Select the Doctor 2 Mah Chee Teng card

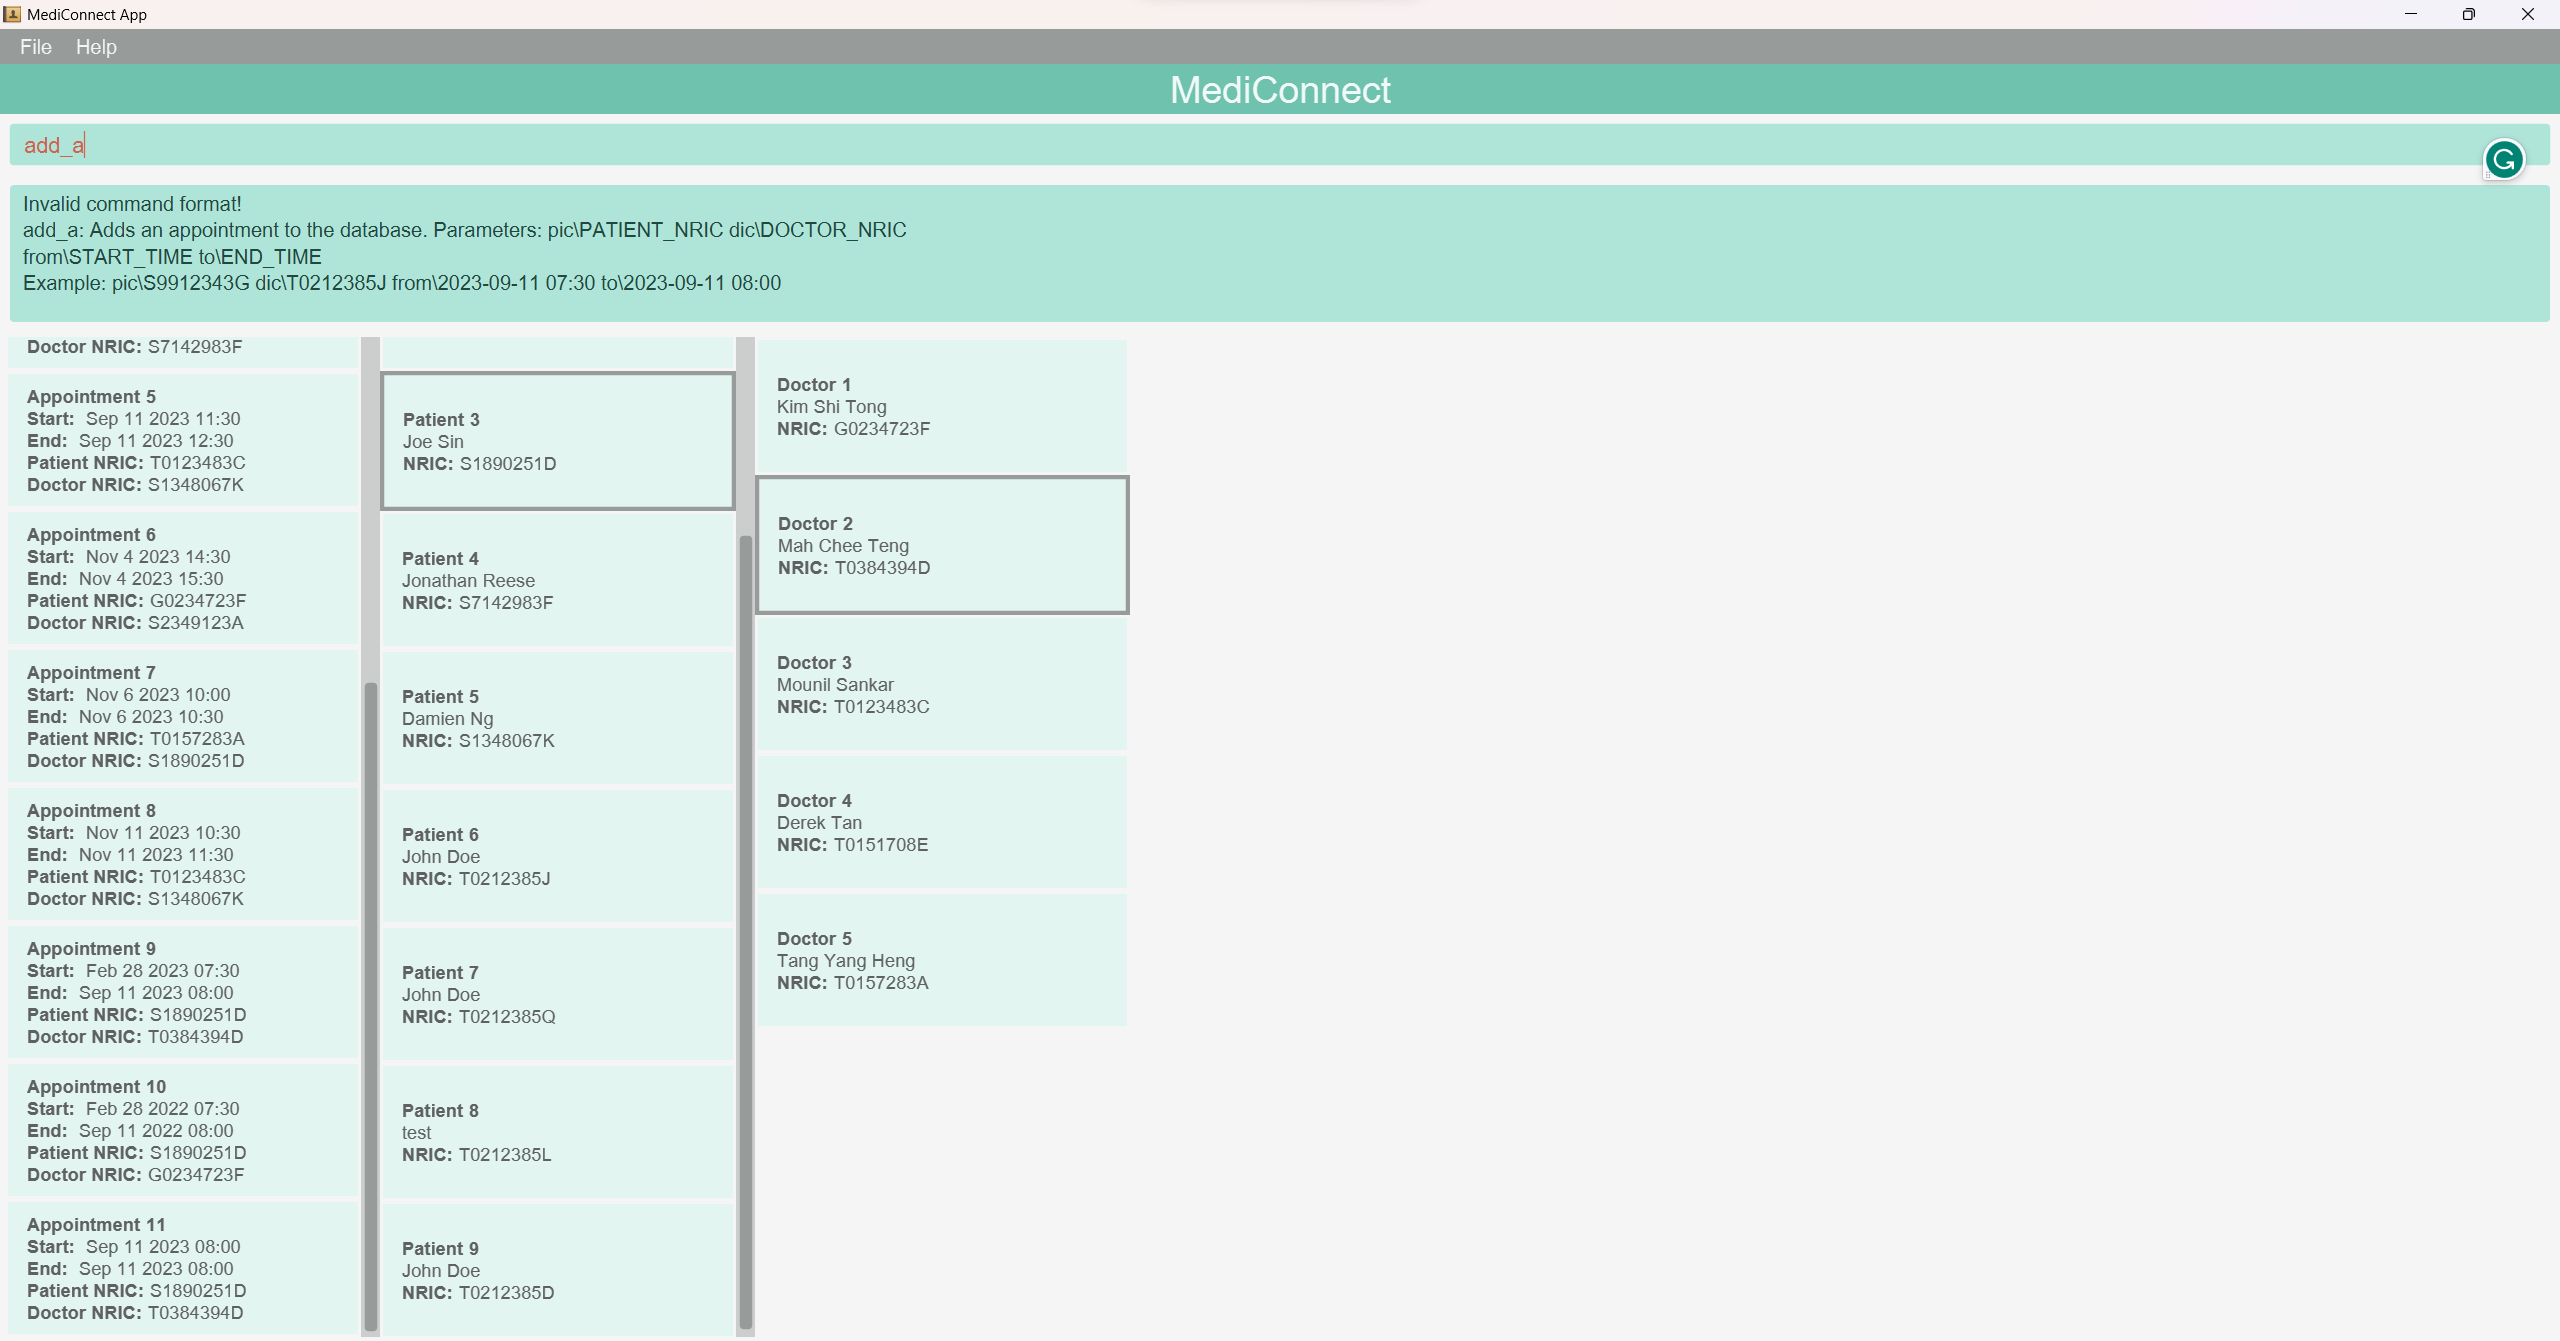pyautogui.click(x=941, y=545)
